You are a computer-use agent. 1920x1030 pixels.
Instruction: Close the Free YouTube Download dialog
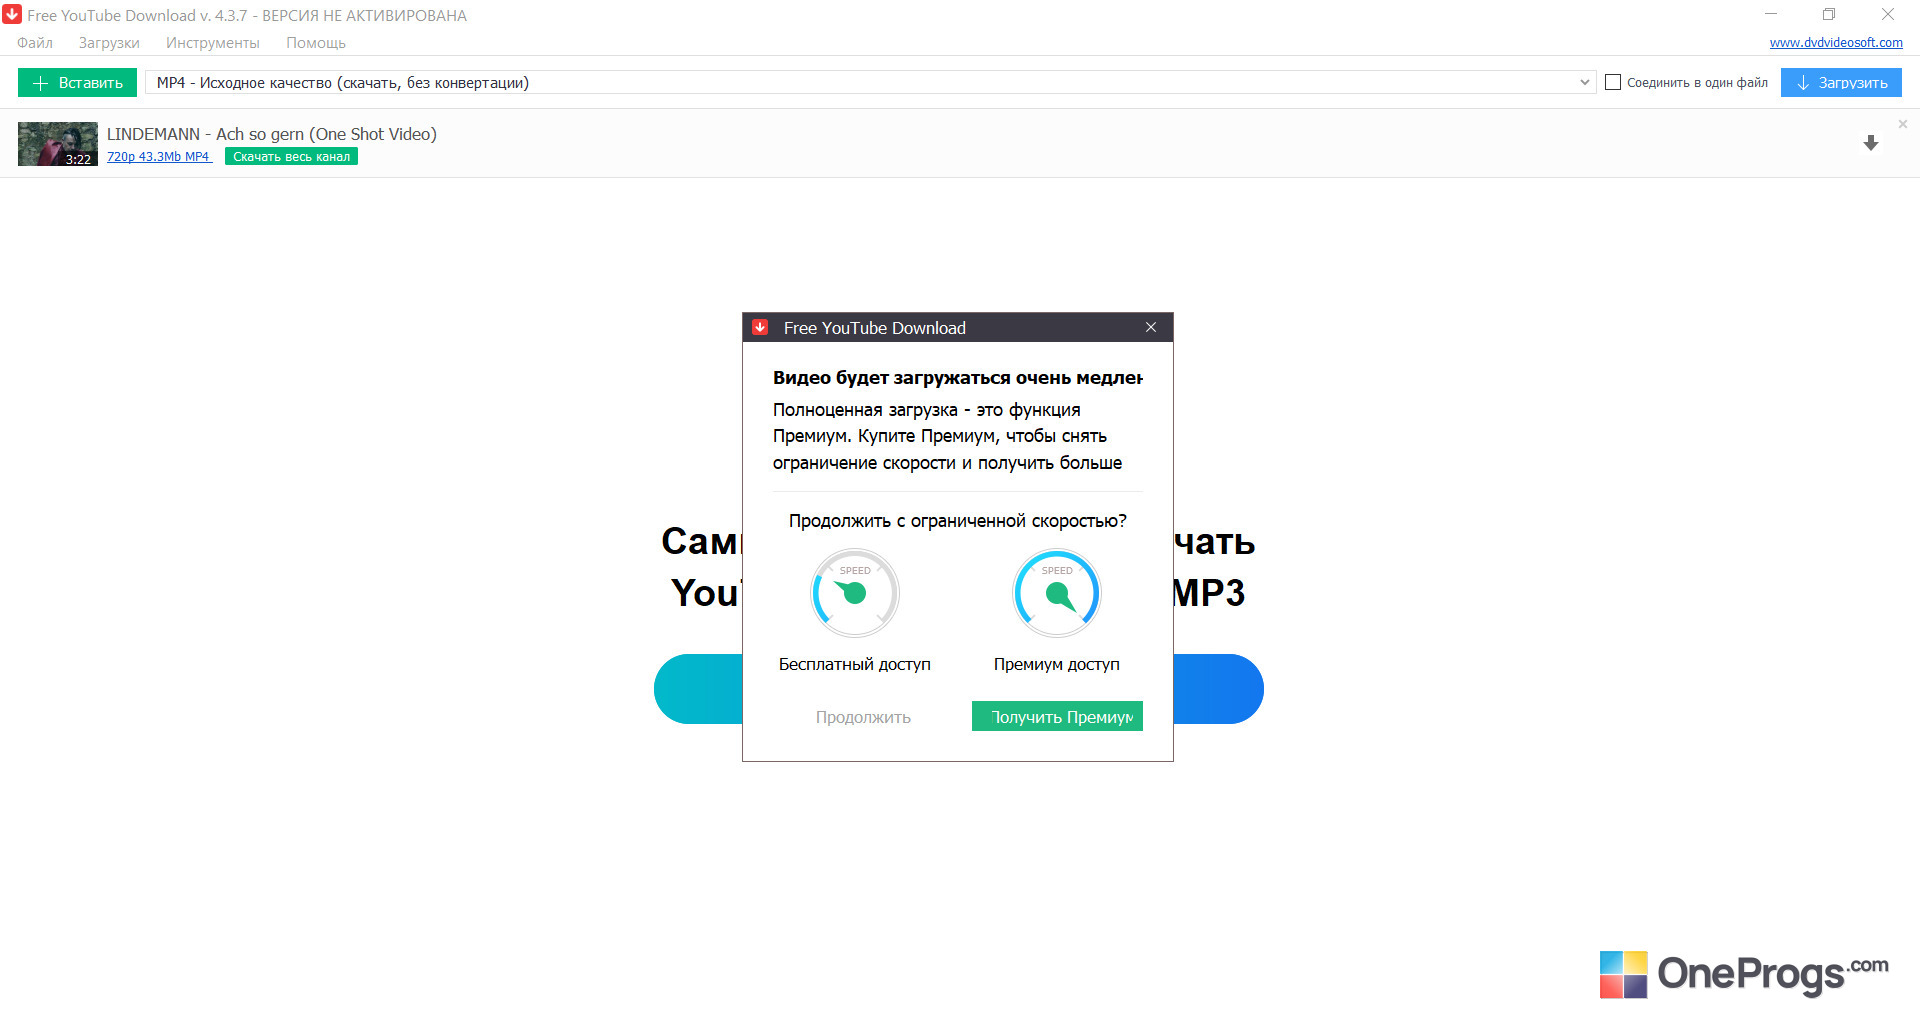1151,327
